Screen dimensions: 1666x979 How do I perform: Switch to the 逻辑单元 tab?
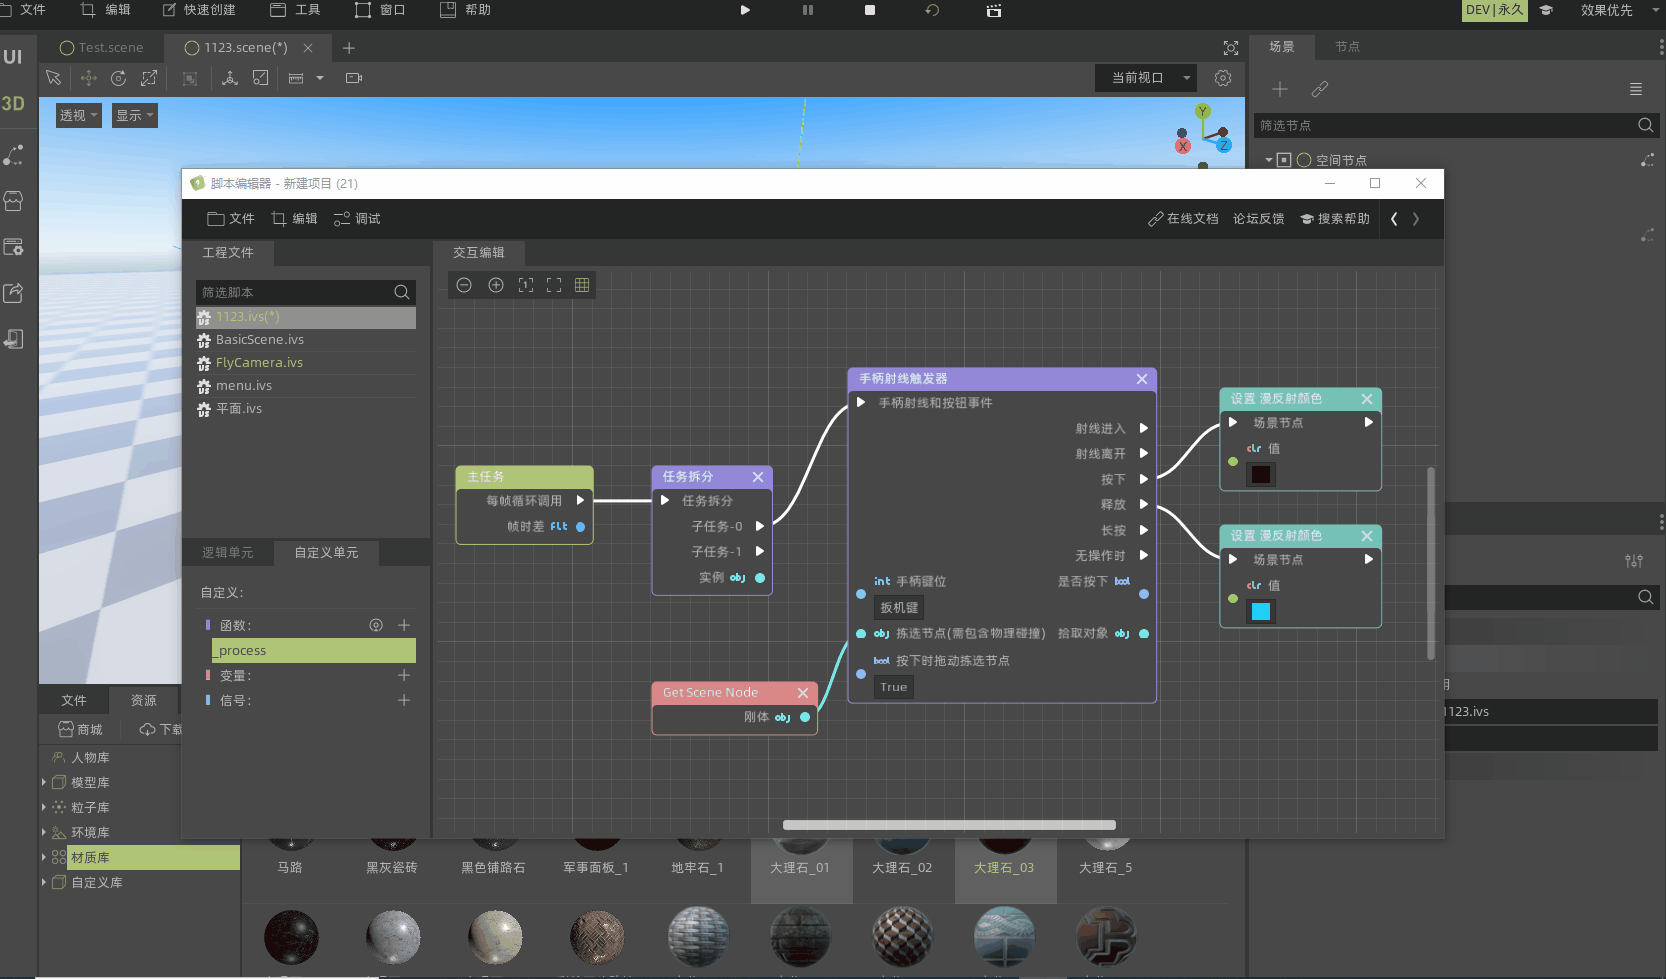[x=228, y=553]
